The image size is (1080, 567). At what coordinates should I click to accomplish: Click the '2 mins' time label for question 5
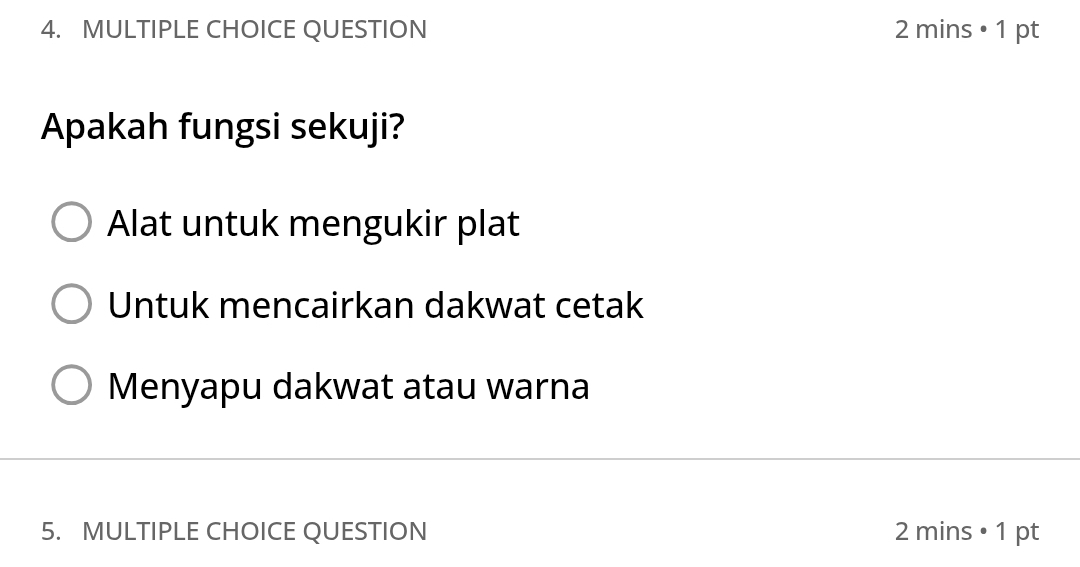pos(933,531)
